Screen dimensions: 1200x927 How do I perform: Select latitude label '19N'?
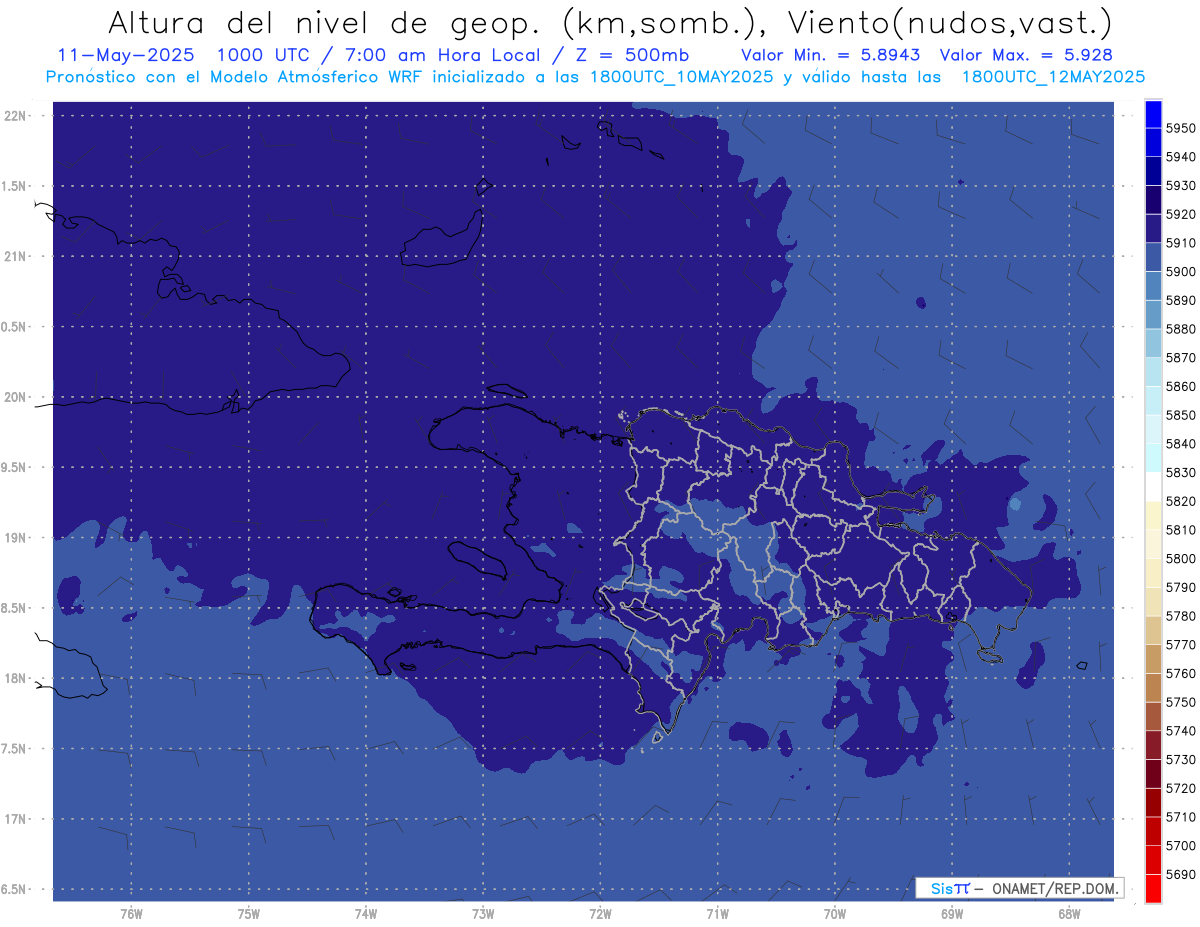point(17,538)
